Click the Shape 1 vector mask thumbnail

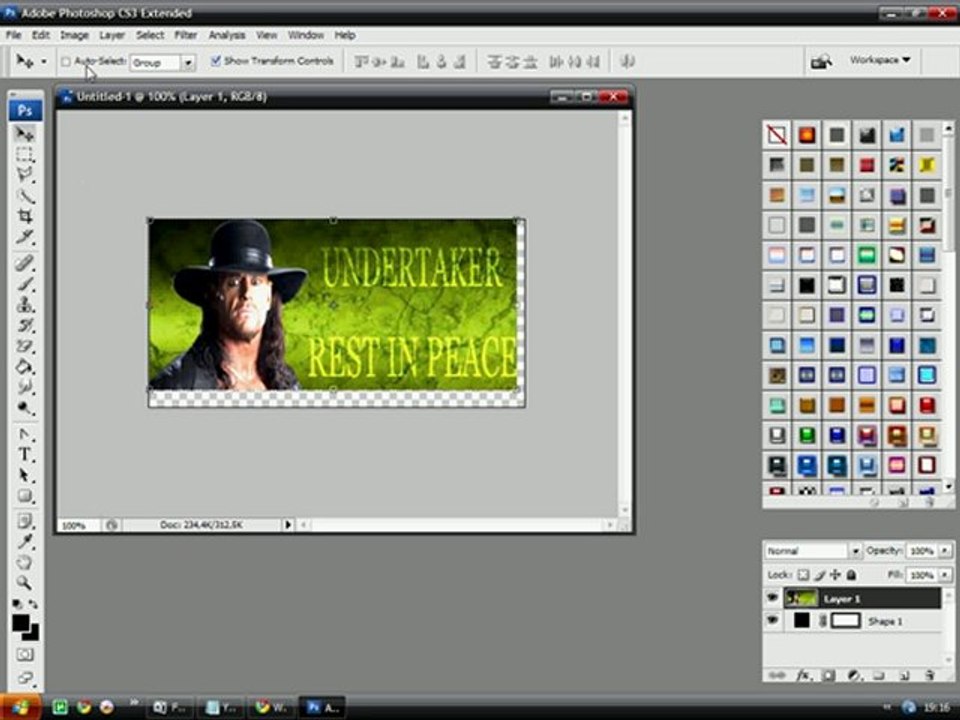tap(846, 621)
